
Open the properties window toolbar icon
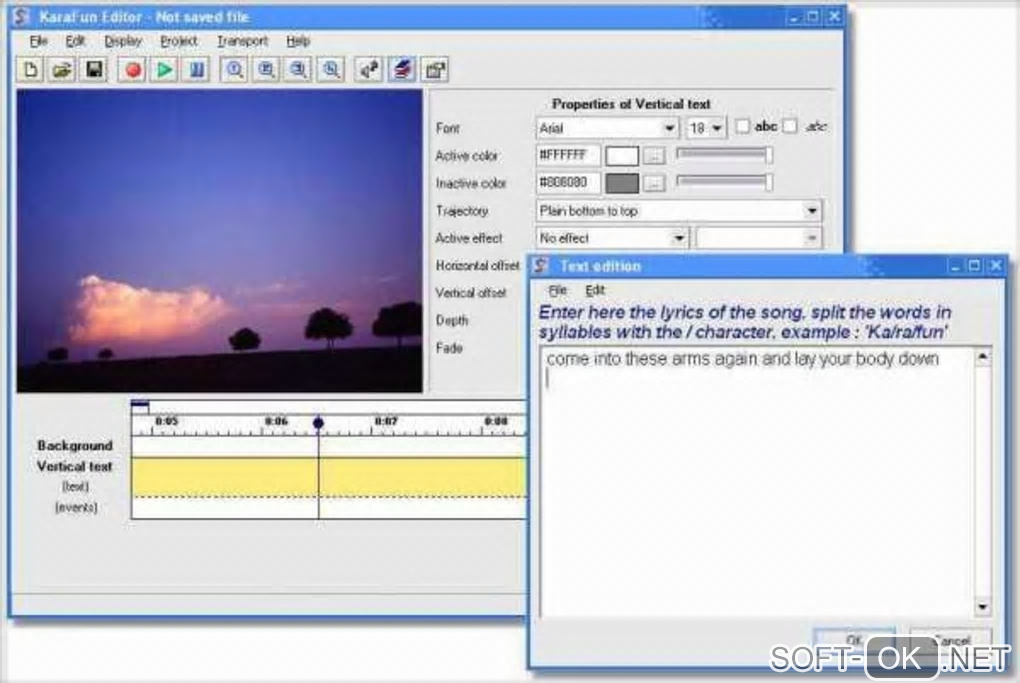coord(435,70)
